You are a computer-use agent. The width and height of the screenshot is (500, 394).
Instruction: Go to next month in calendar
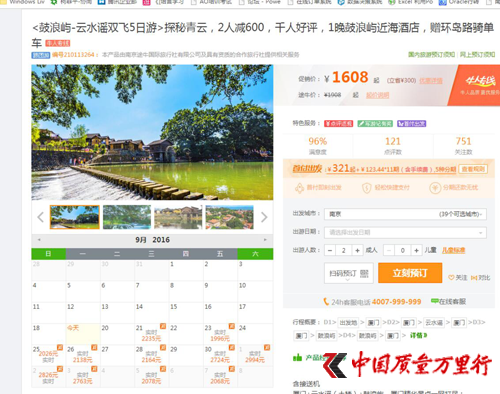pos(265,240)
